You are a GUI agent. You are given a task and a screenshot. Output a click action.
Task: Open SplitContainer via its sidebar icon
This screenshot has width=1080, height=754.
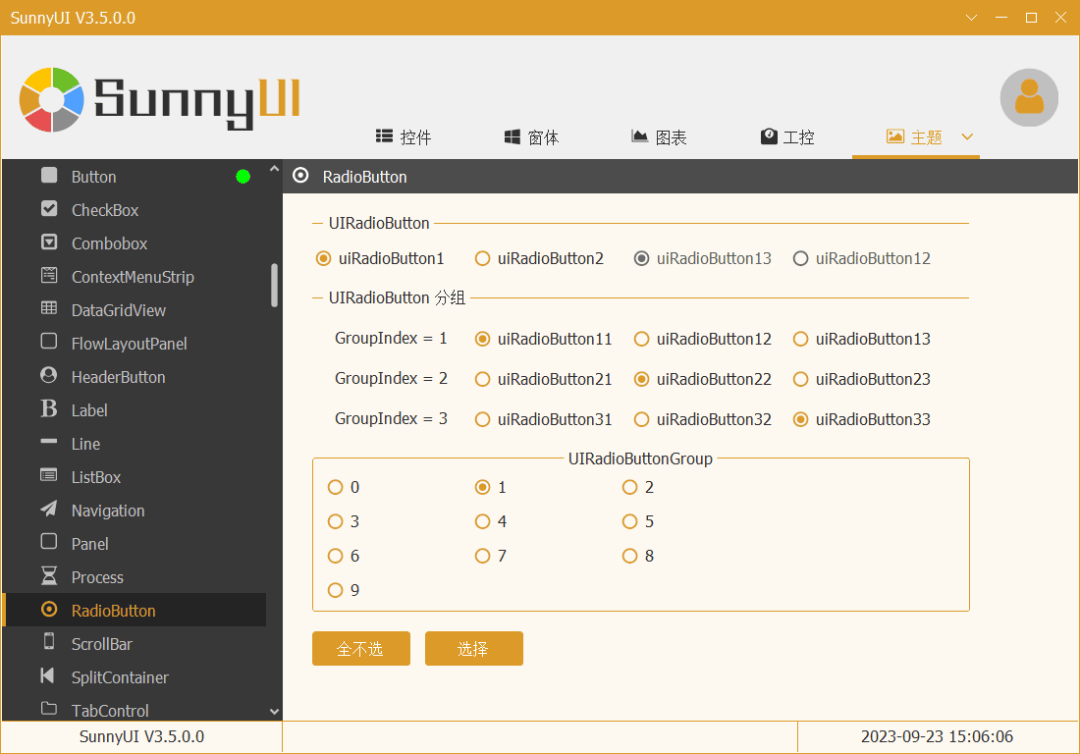click(49, 676)
